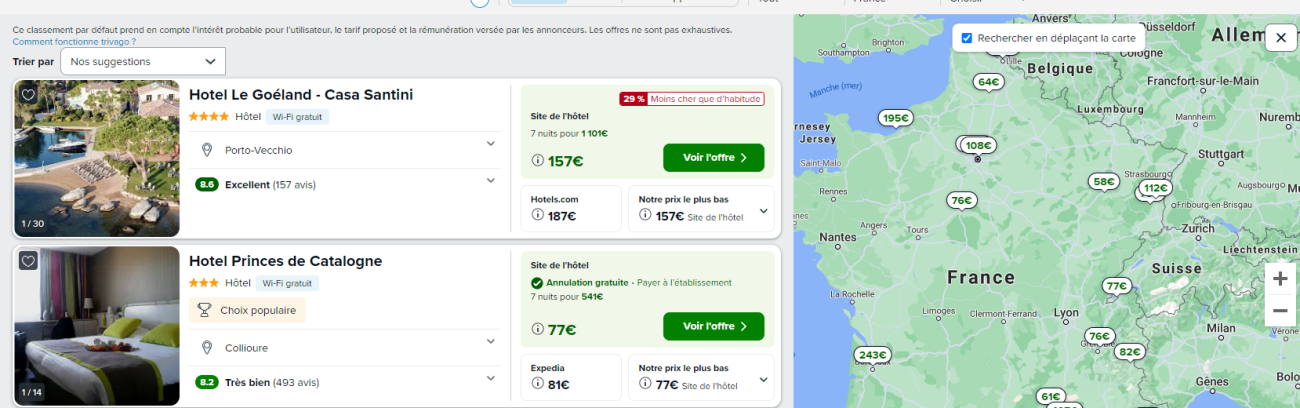Expand the Collioure location row

[345, 347]
